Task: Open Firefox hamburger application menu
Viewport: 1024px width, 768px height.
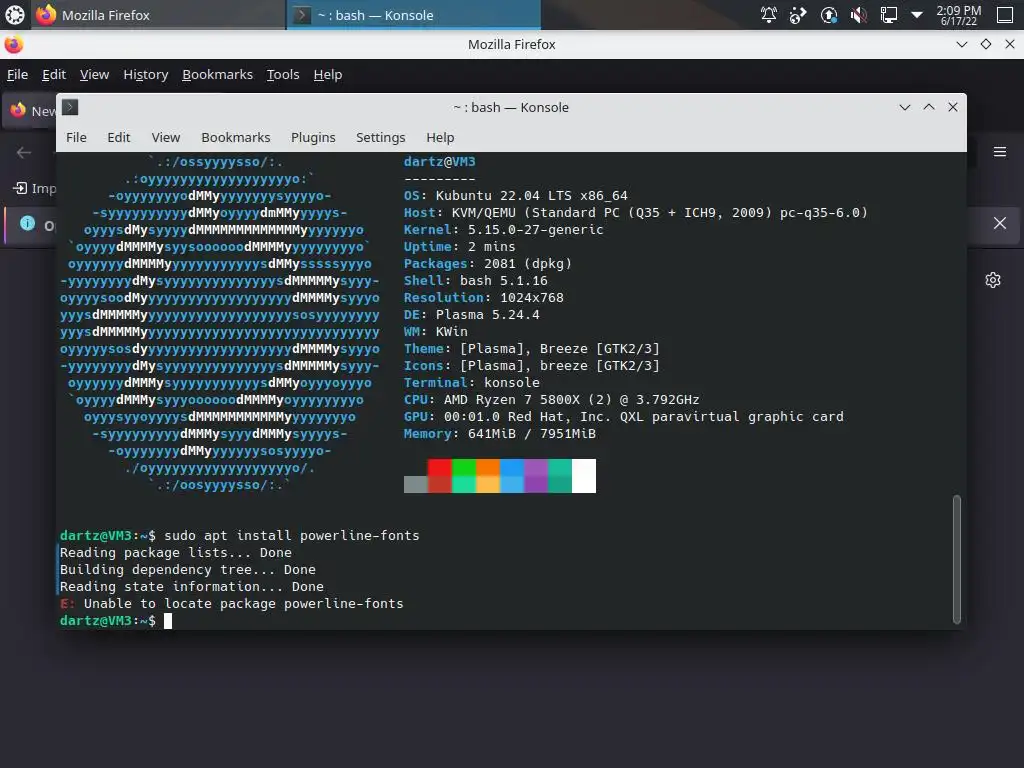Action: point(999,152)
